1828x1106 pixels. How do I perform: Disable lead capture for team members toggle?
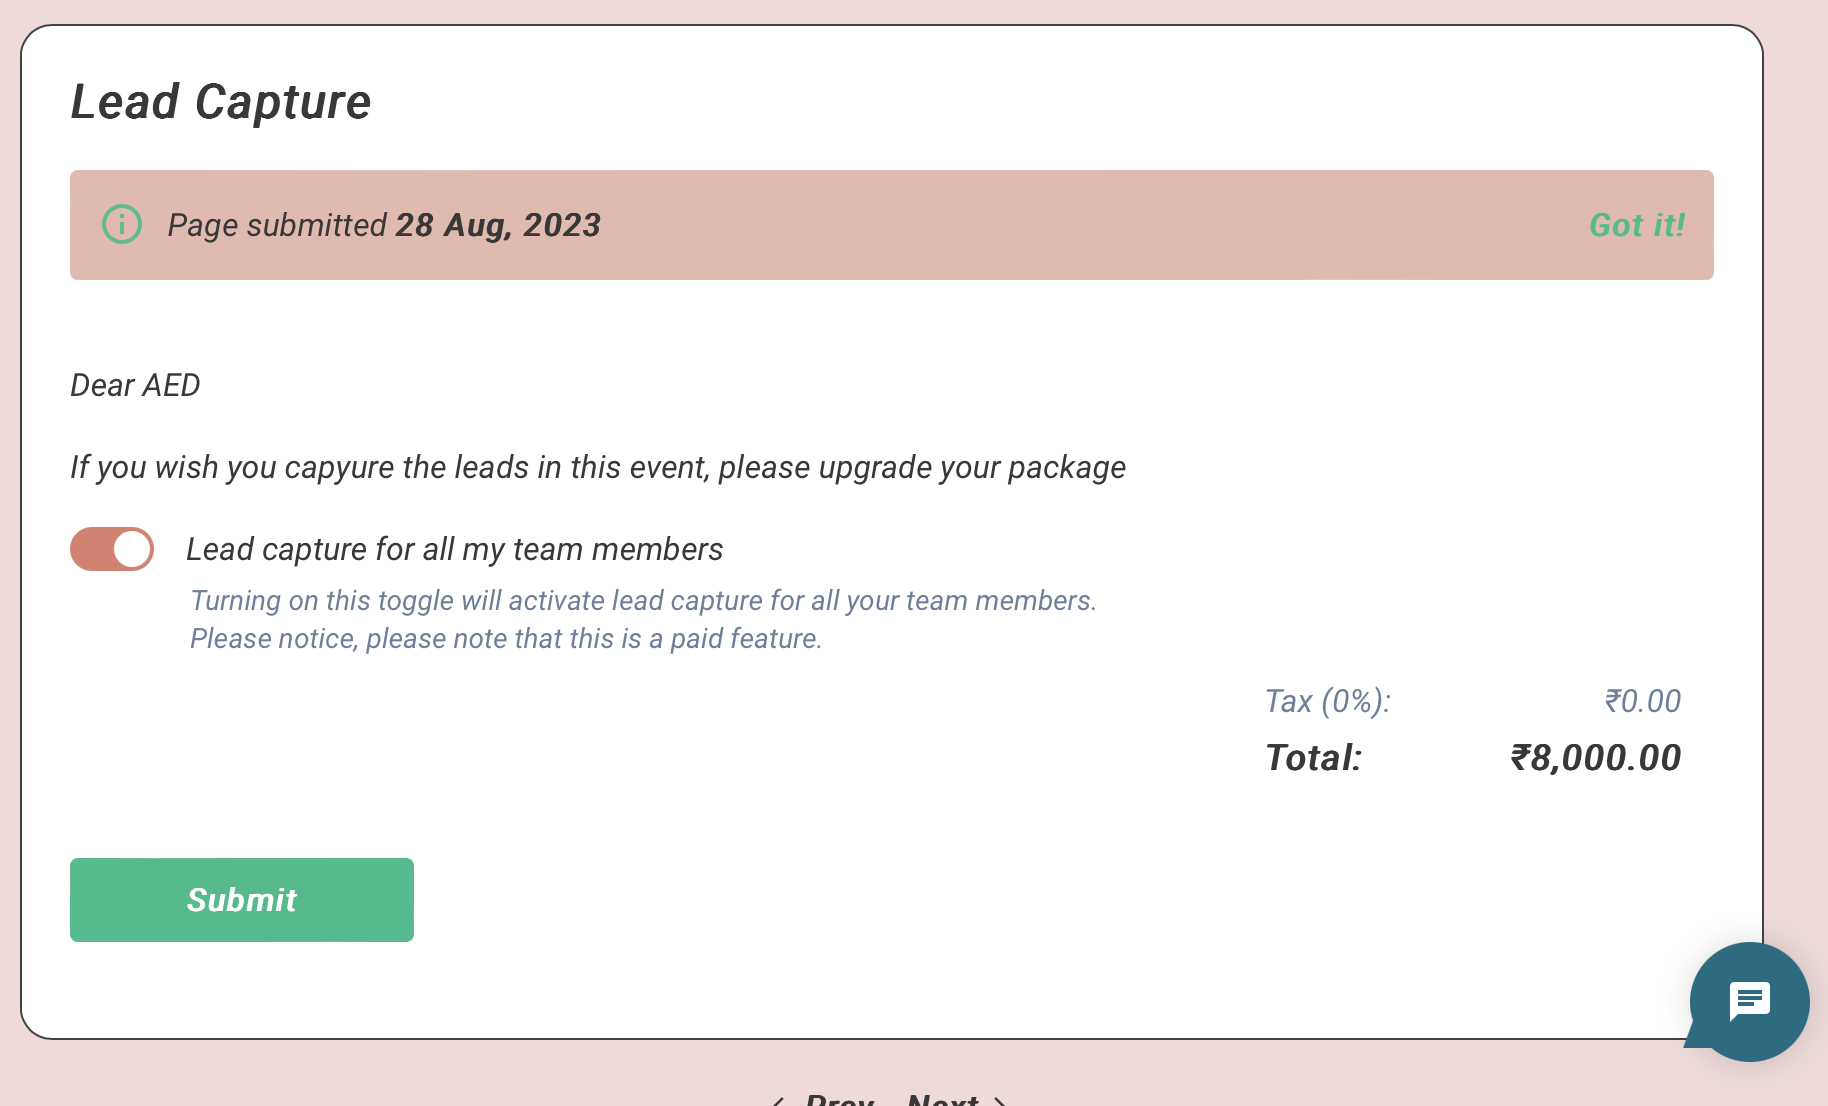(112, 549)
